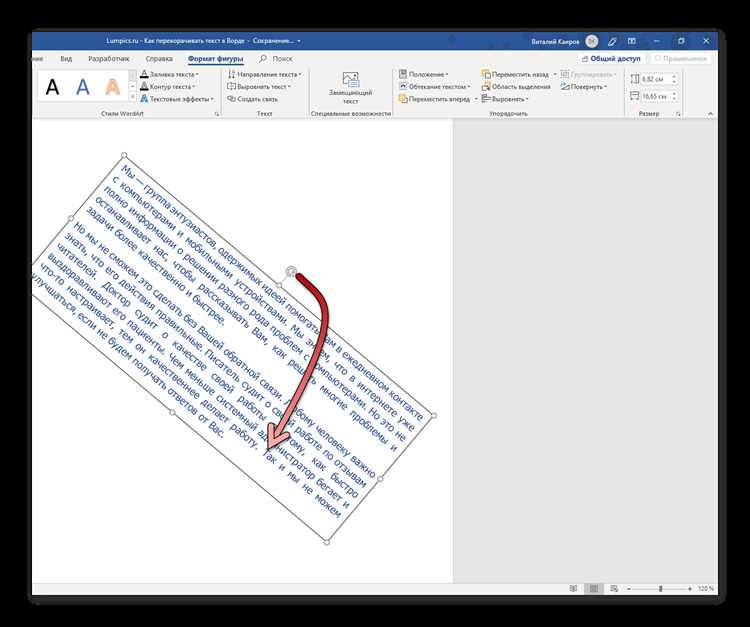Screen dimensions: 750x627
Task: Click the Замещающий текст (alt text) icon
Action: (x=350, y=79)
